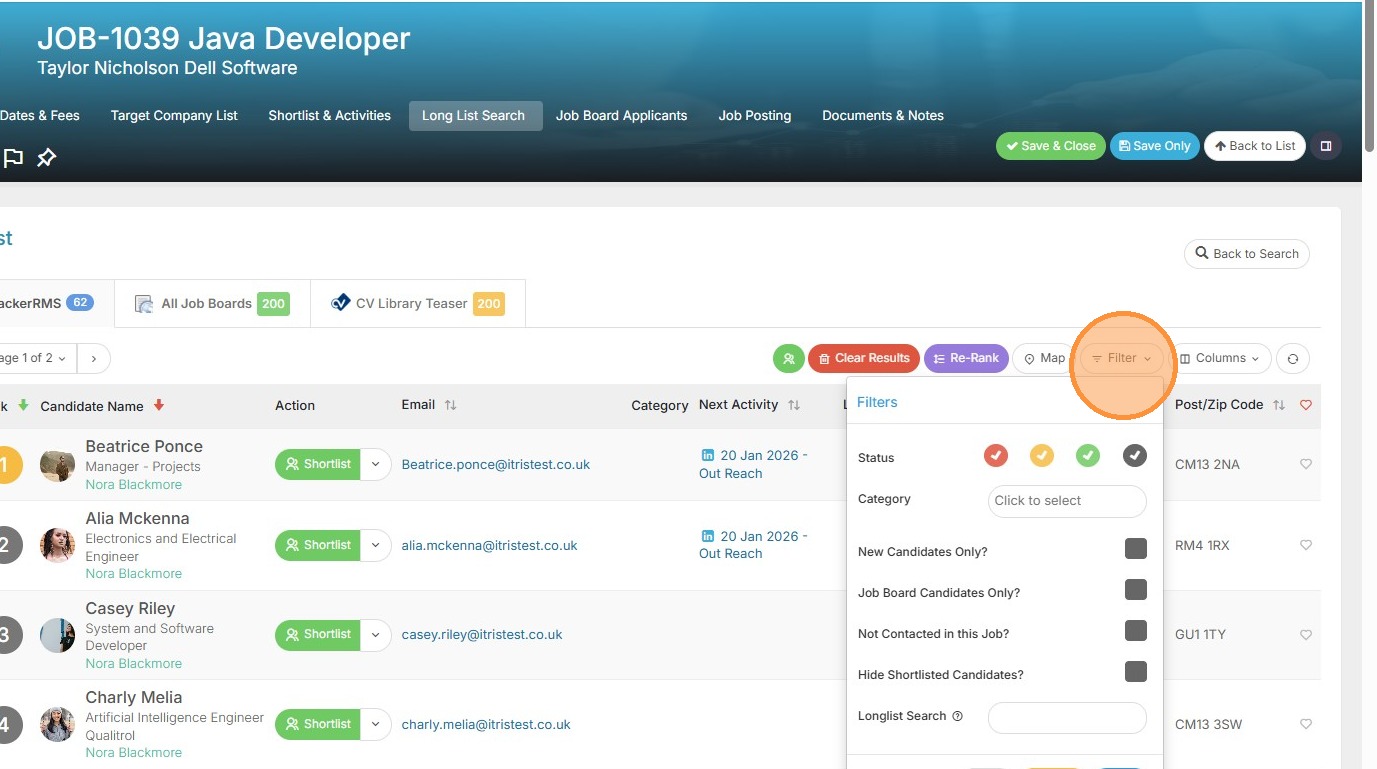Select the All Job Boards results tab
Screen dimensions: 1377x769
212,304
